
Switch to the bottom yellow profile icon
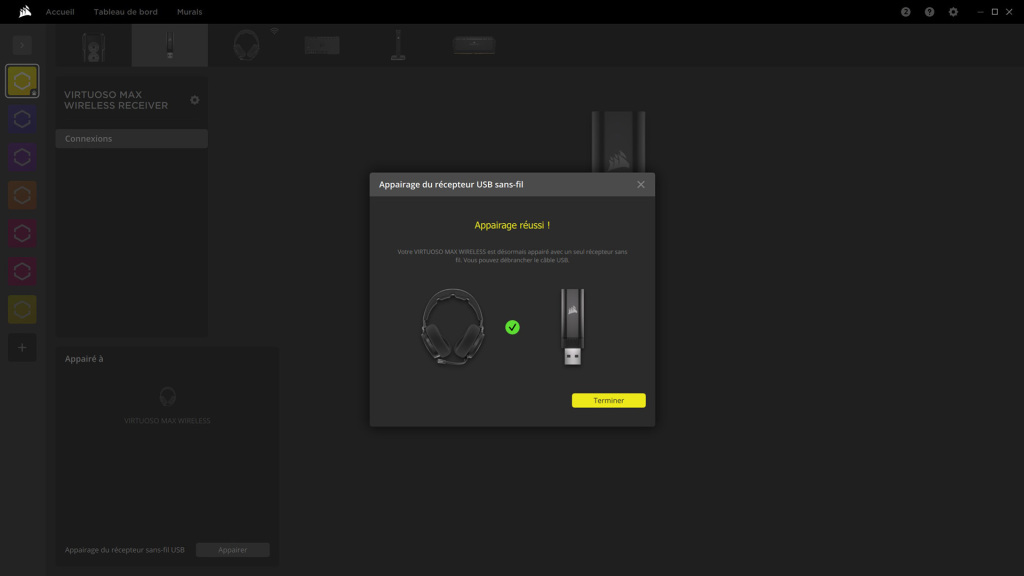[x=22, y=309]
